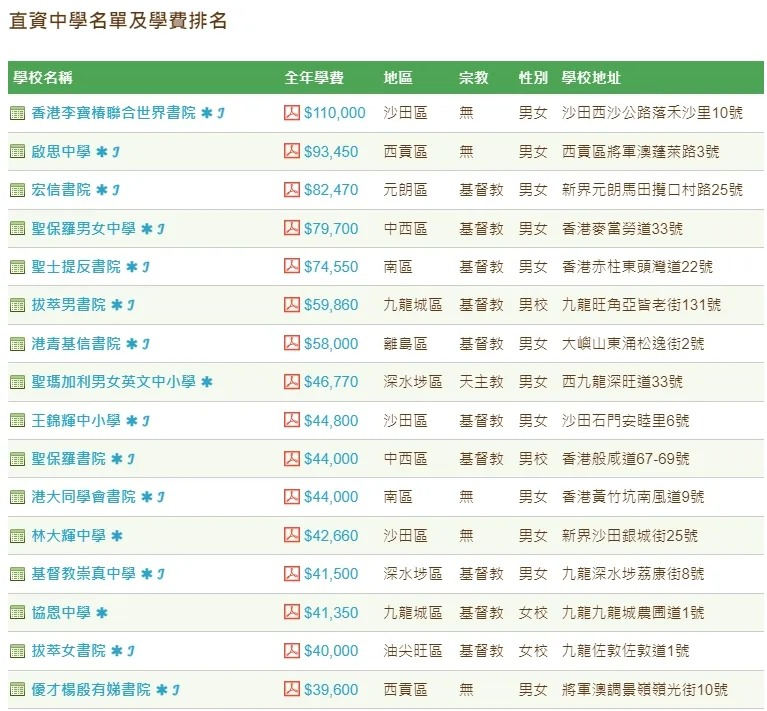Click the table icon beside 優才楊殷有娣書院

18,689
